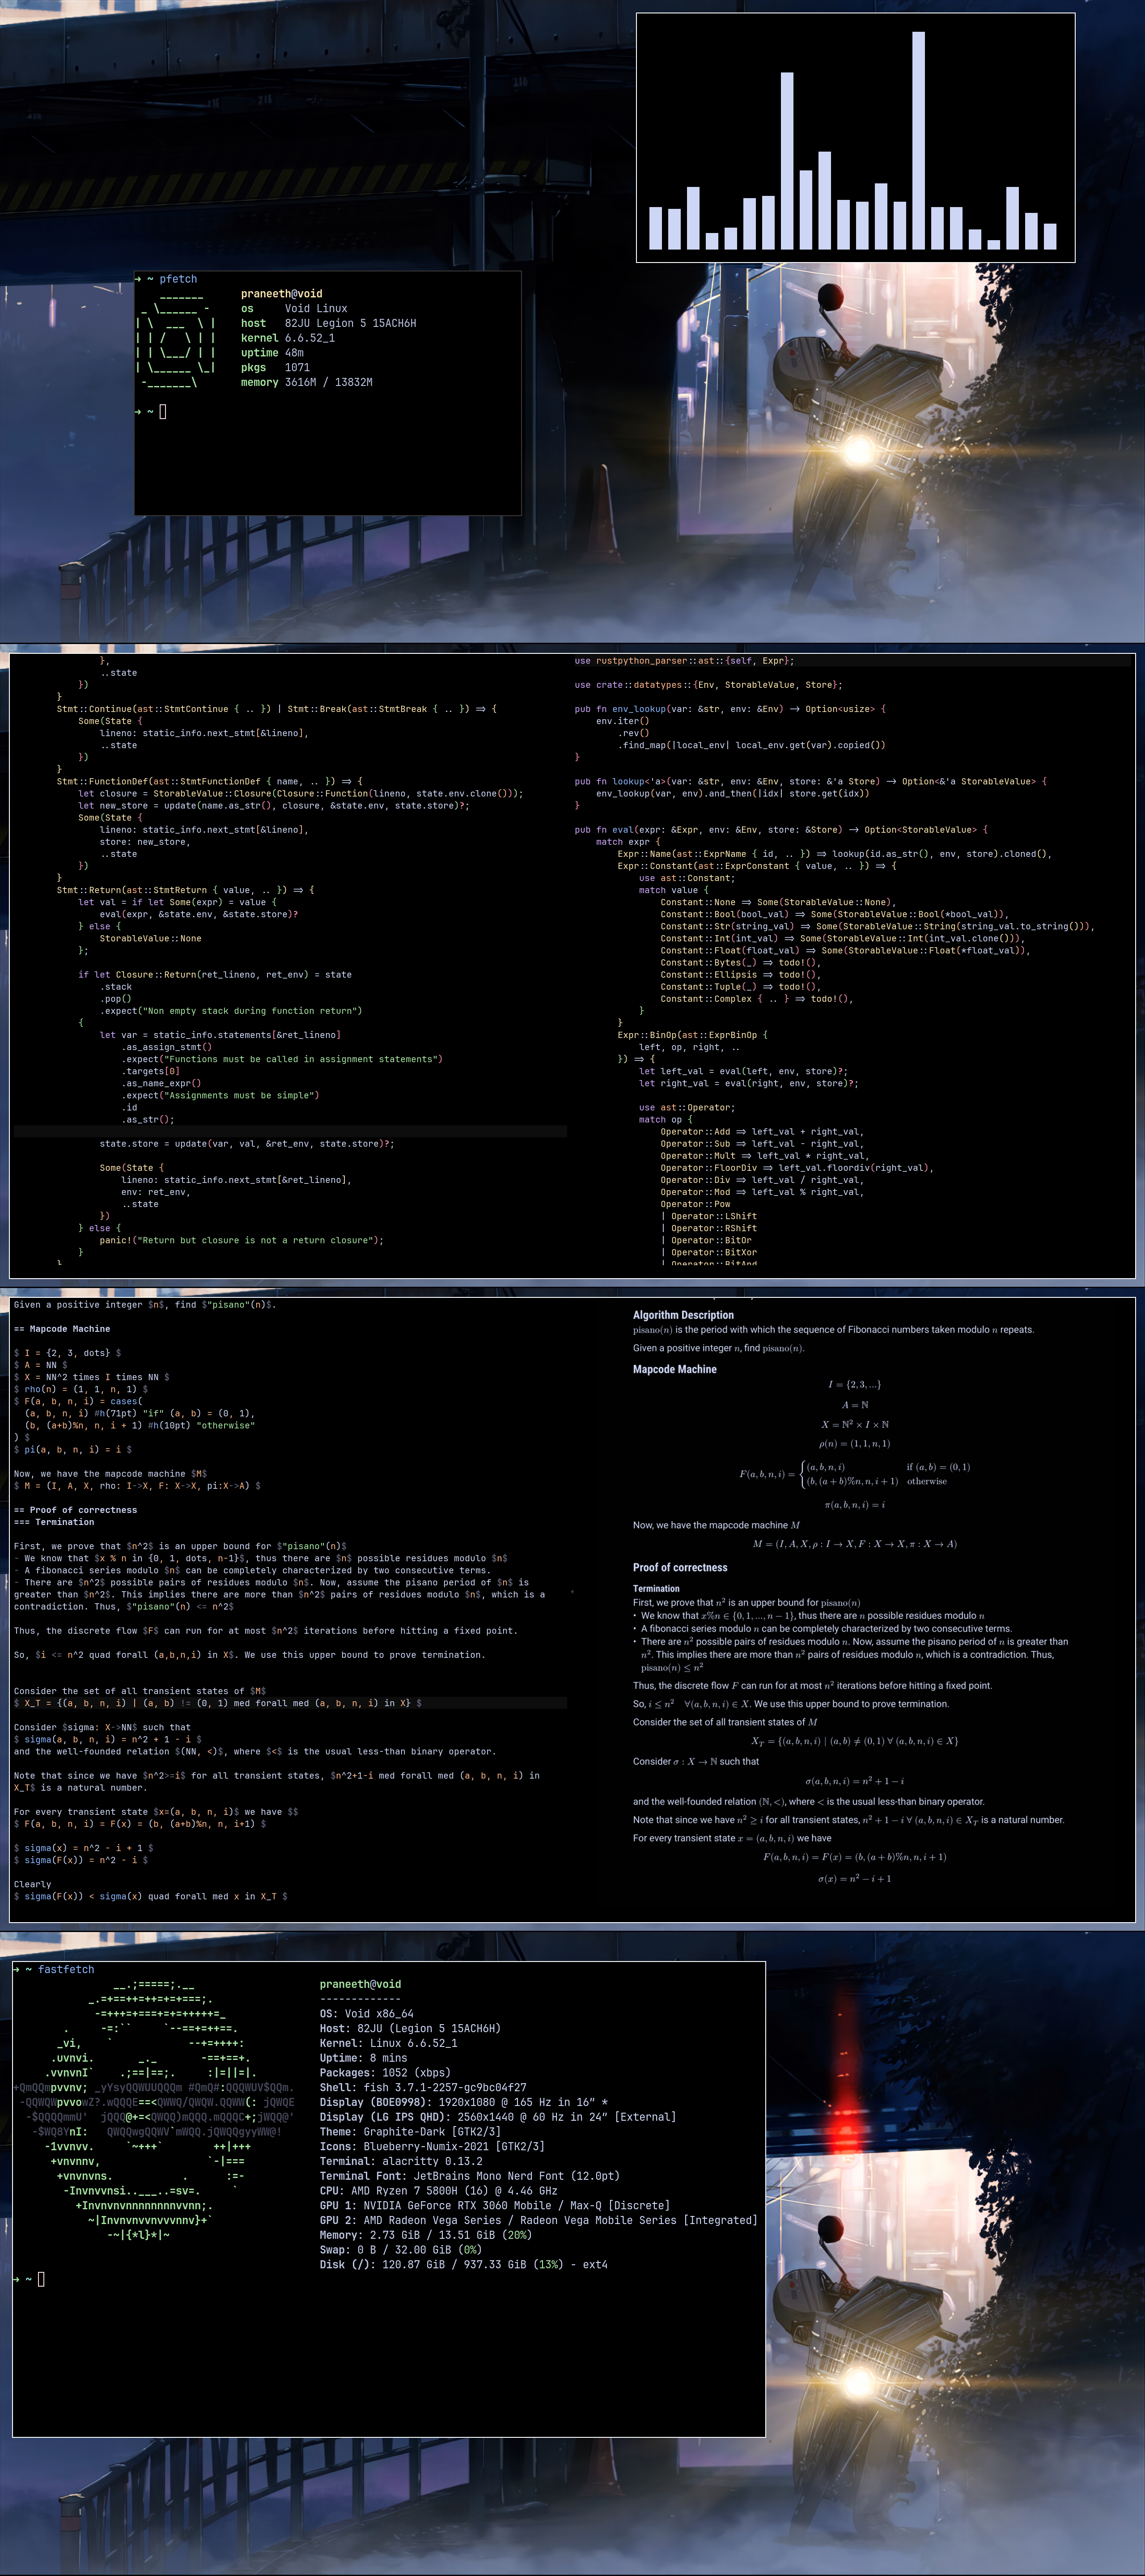Select the 'memory 3616M / 13832M' line
The width and height of the screenshot is (1145, 2576).
click(x=306, y=382)
